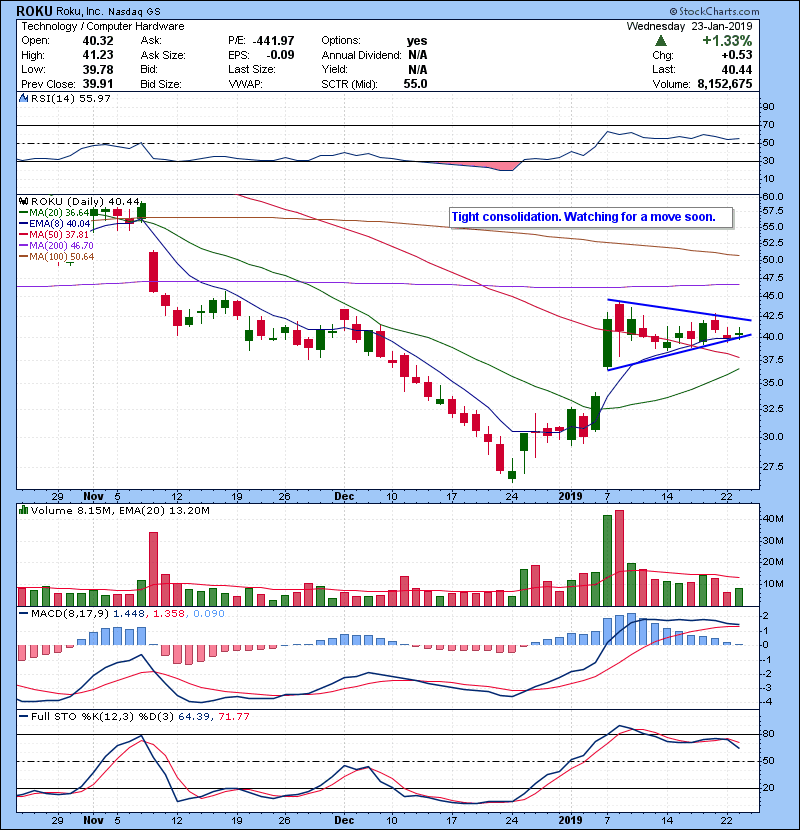This screenshot has height=830, width=800.
Task: Click the volume bars icon beside Volume 8.15M
Action: (x=23, y=510)
